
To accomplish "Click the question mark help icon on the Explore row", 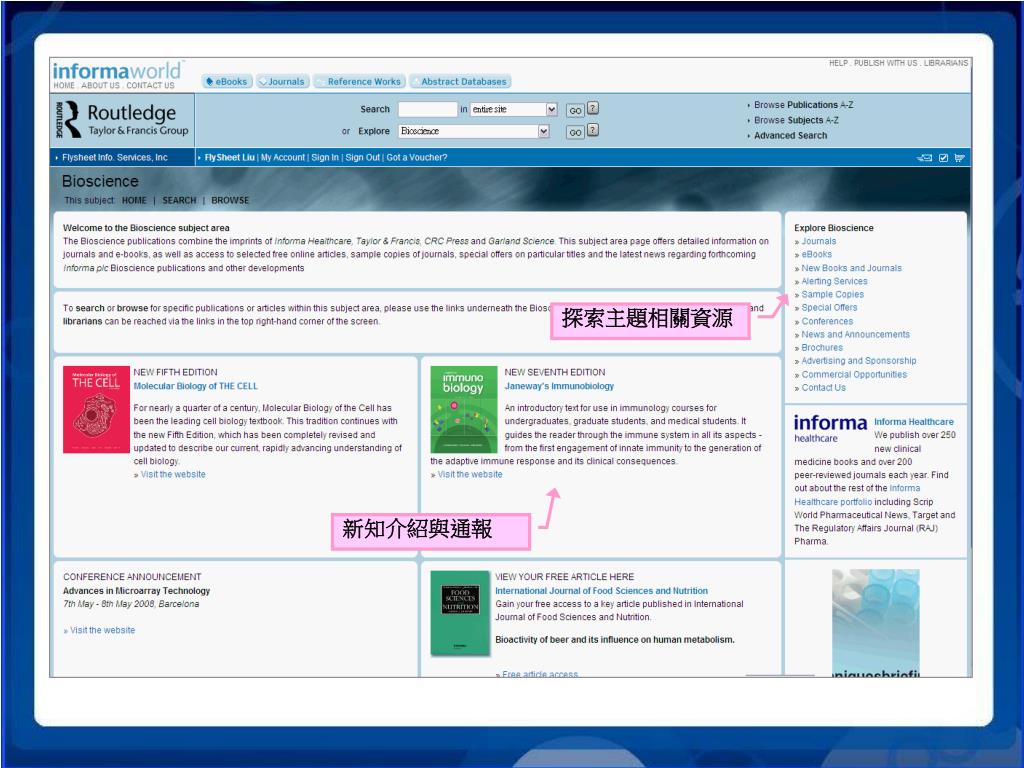I will pos(592,130).
